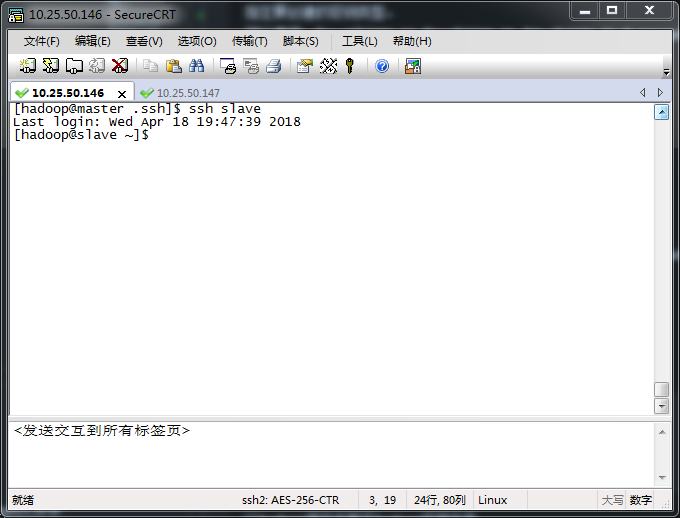Click the Disconnect session icon

tap(120, 66)
